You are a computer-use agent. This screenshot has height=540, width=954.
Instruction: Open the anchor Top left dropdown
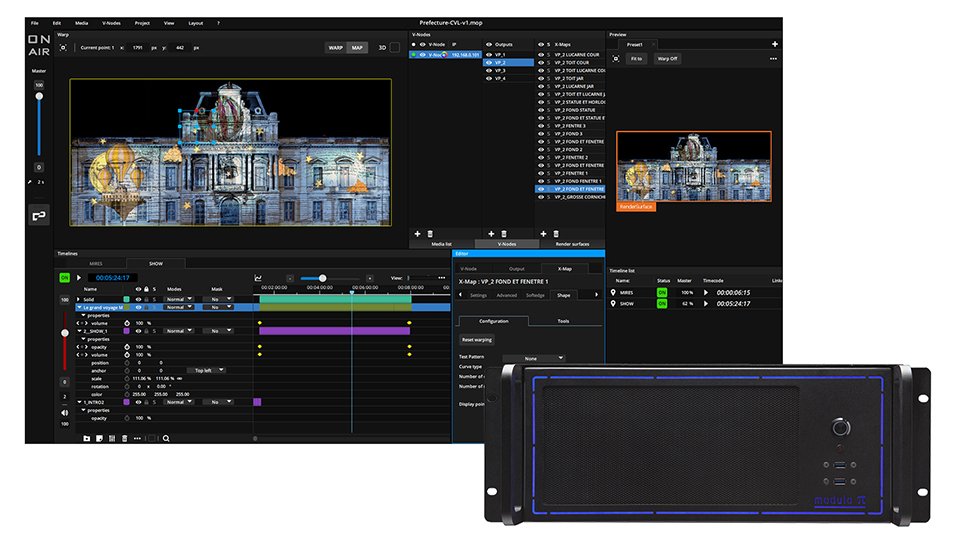point(207,370)
